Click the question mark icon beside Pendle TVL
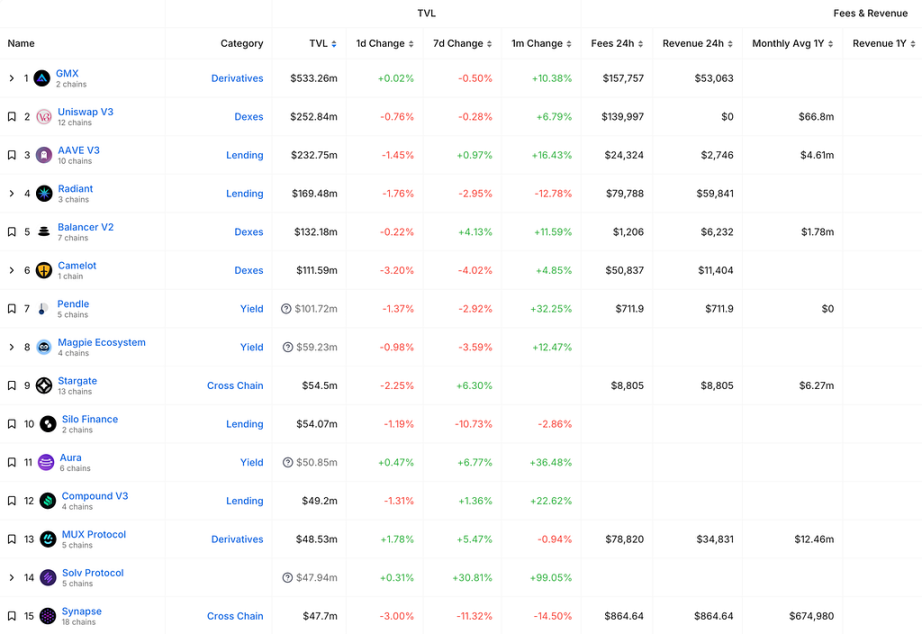The width and height of the screenshot is (922, 634). point(287,309)
